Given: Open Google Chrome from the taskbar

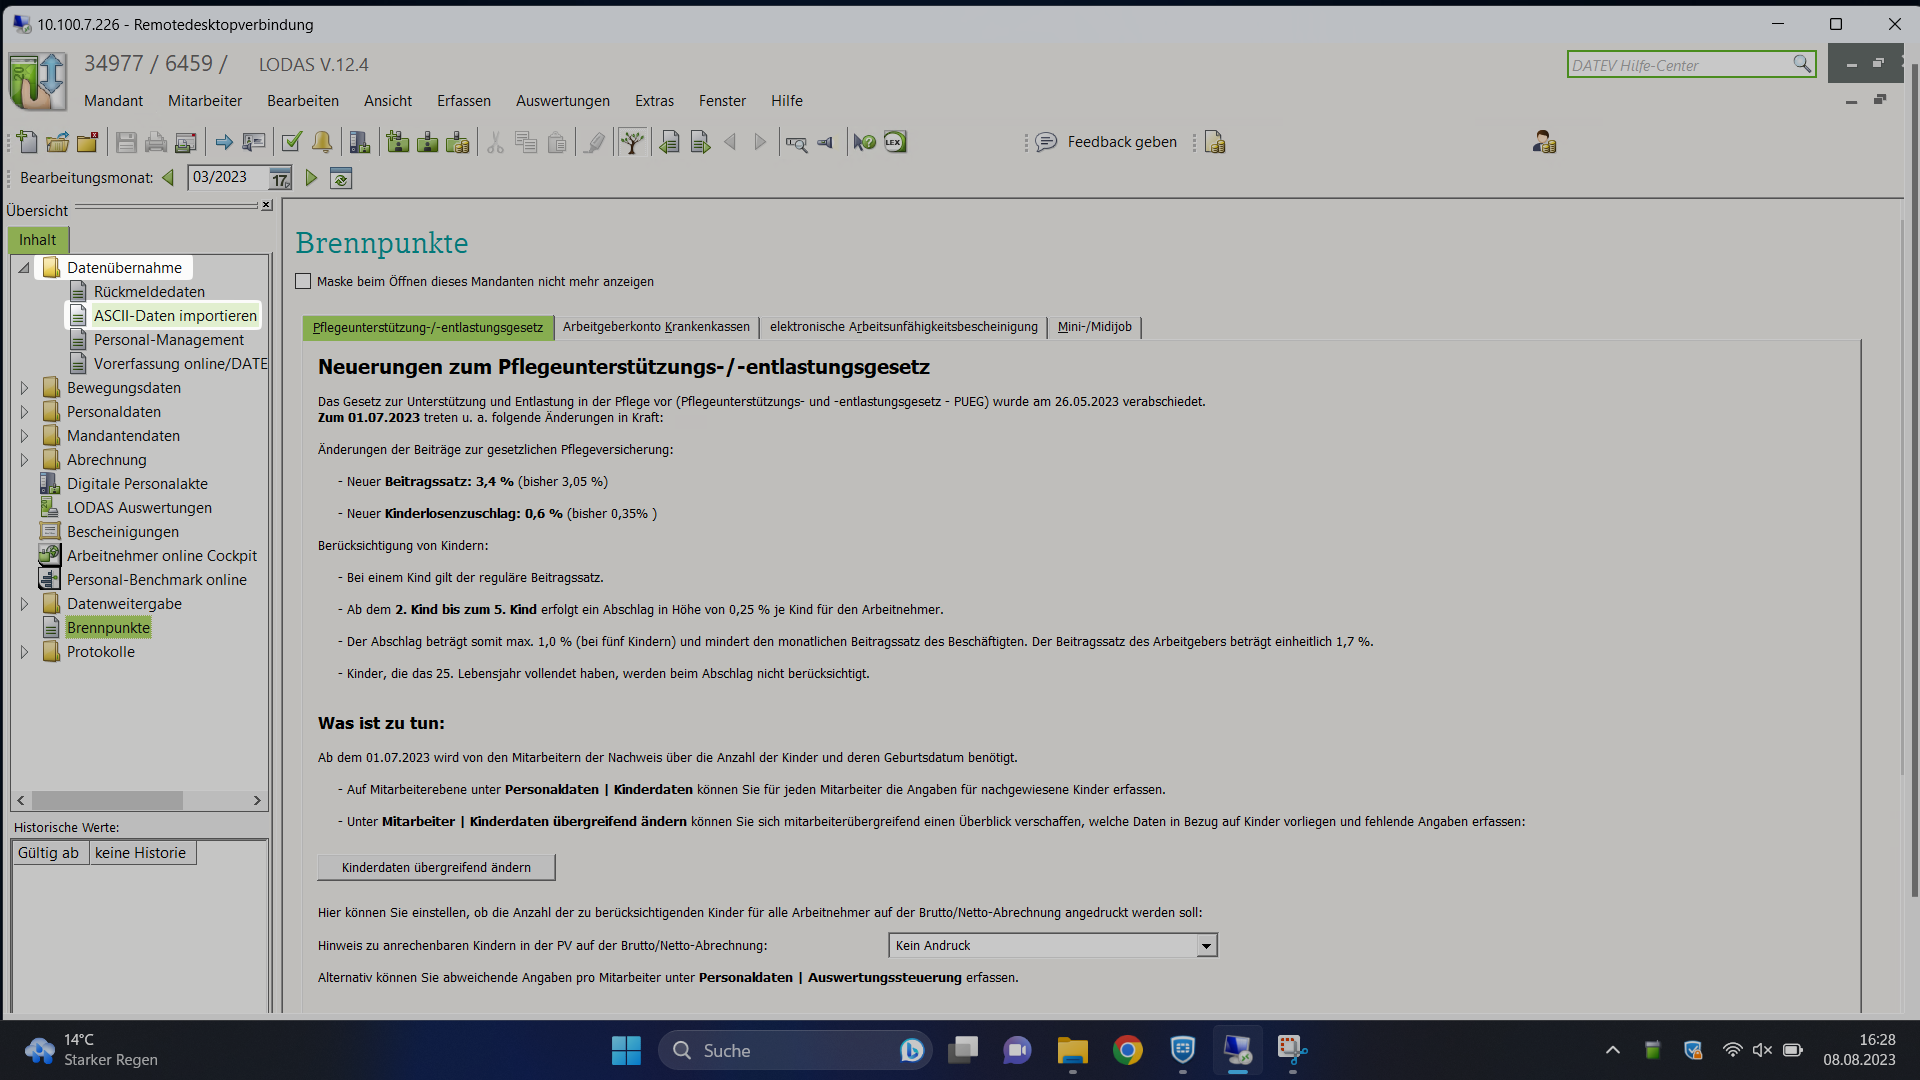Looking at the screenshot, I should click(x=1127, y=1050).
